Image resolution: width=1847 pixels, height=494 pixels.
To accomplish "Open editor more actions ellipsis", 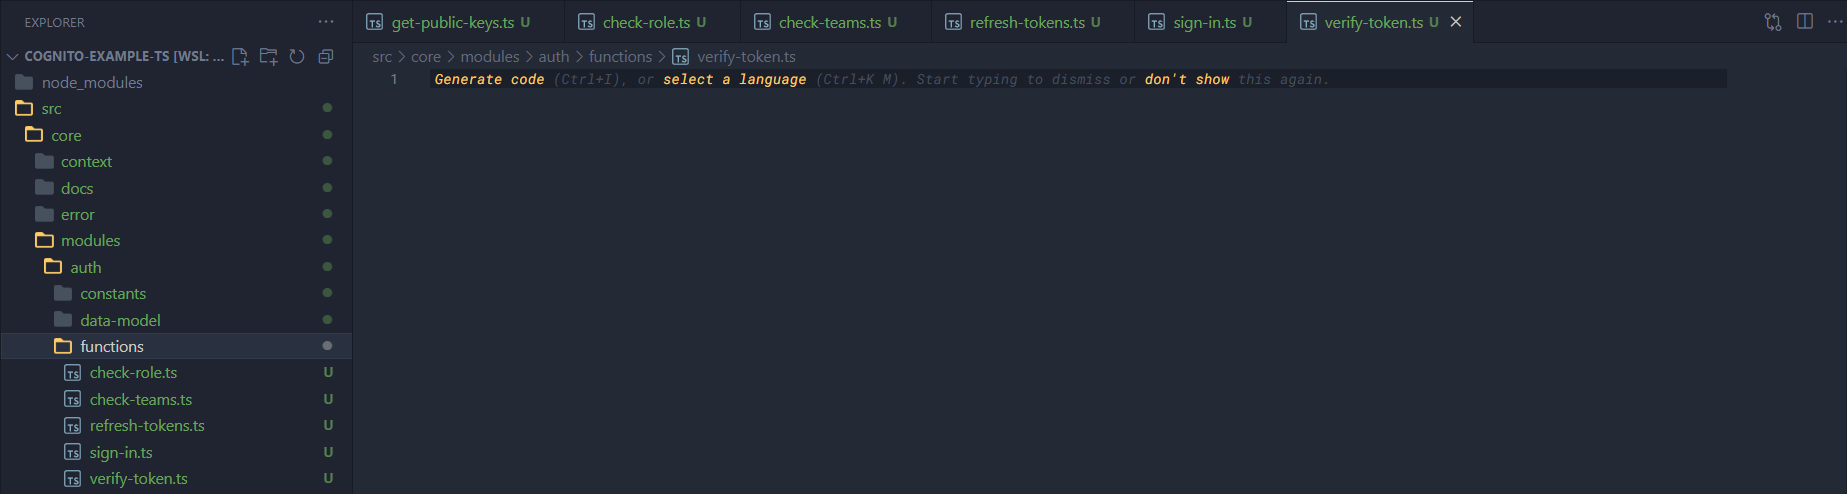I will pos(1835,22).
